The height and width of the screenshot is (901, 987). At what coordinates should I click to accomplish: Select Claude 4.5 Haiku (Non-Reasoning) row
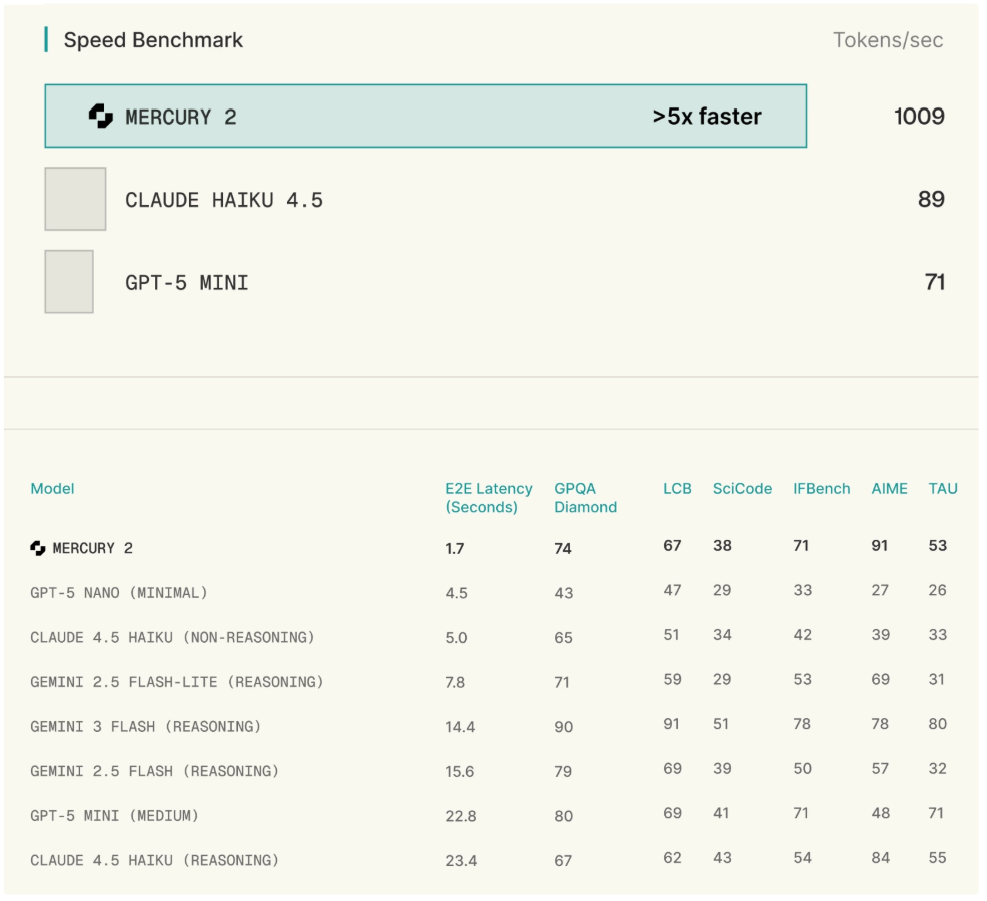click(x=172, y=638)
